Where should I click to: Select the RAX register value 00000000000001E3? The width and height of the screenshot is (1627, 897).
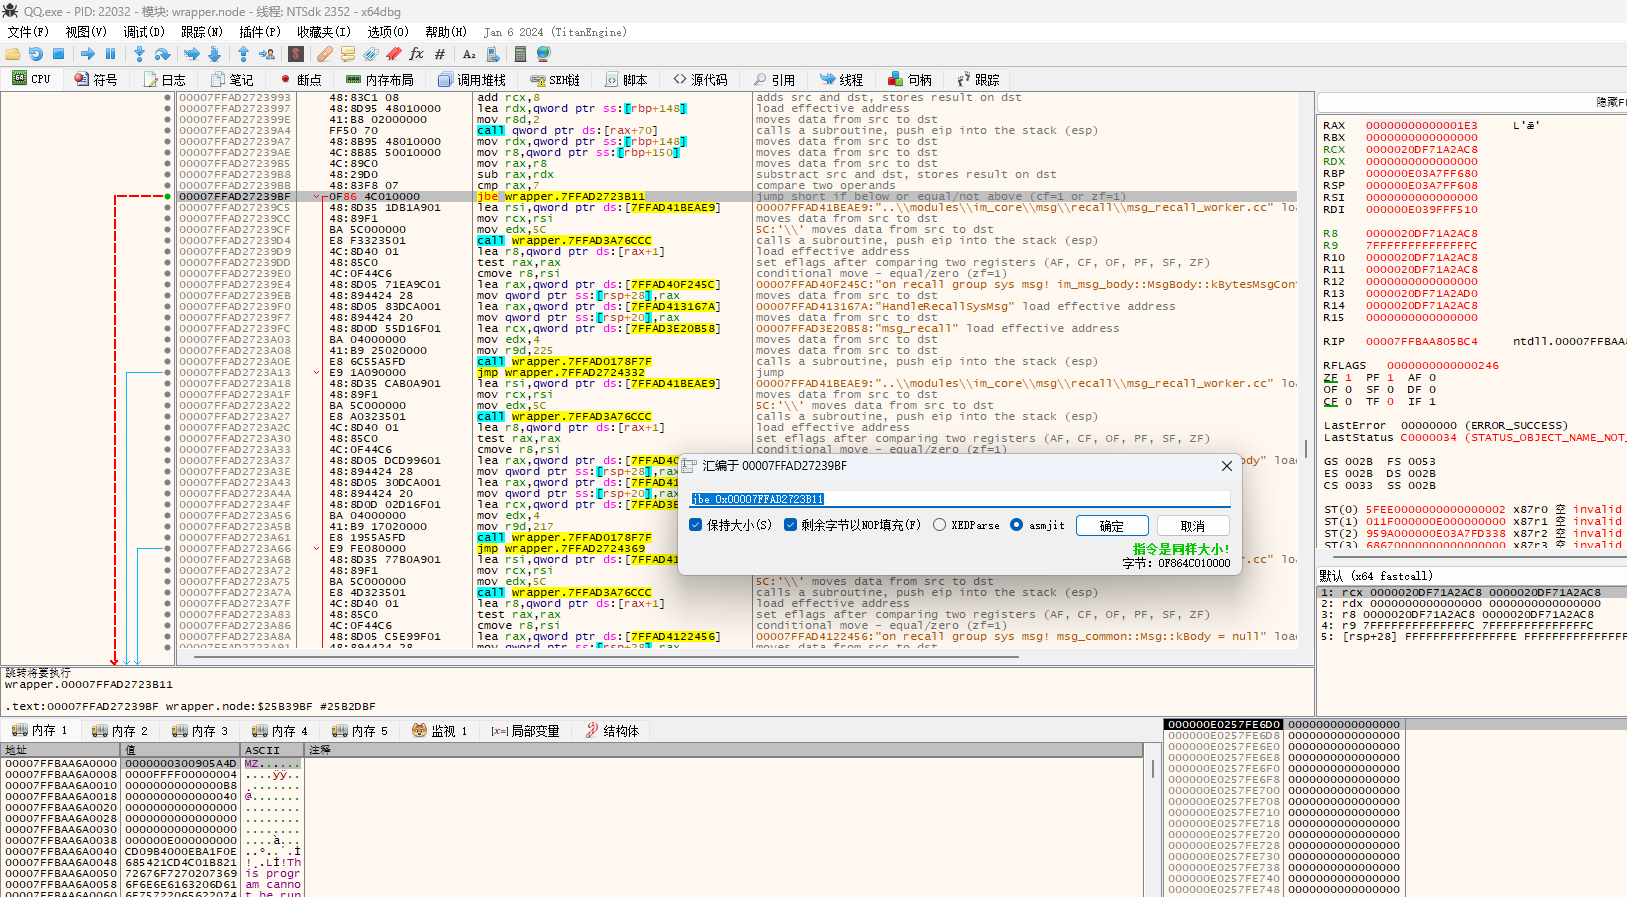[x=1421, y=126]
